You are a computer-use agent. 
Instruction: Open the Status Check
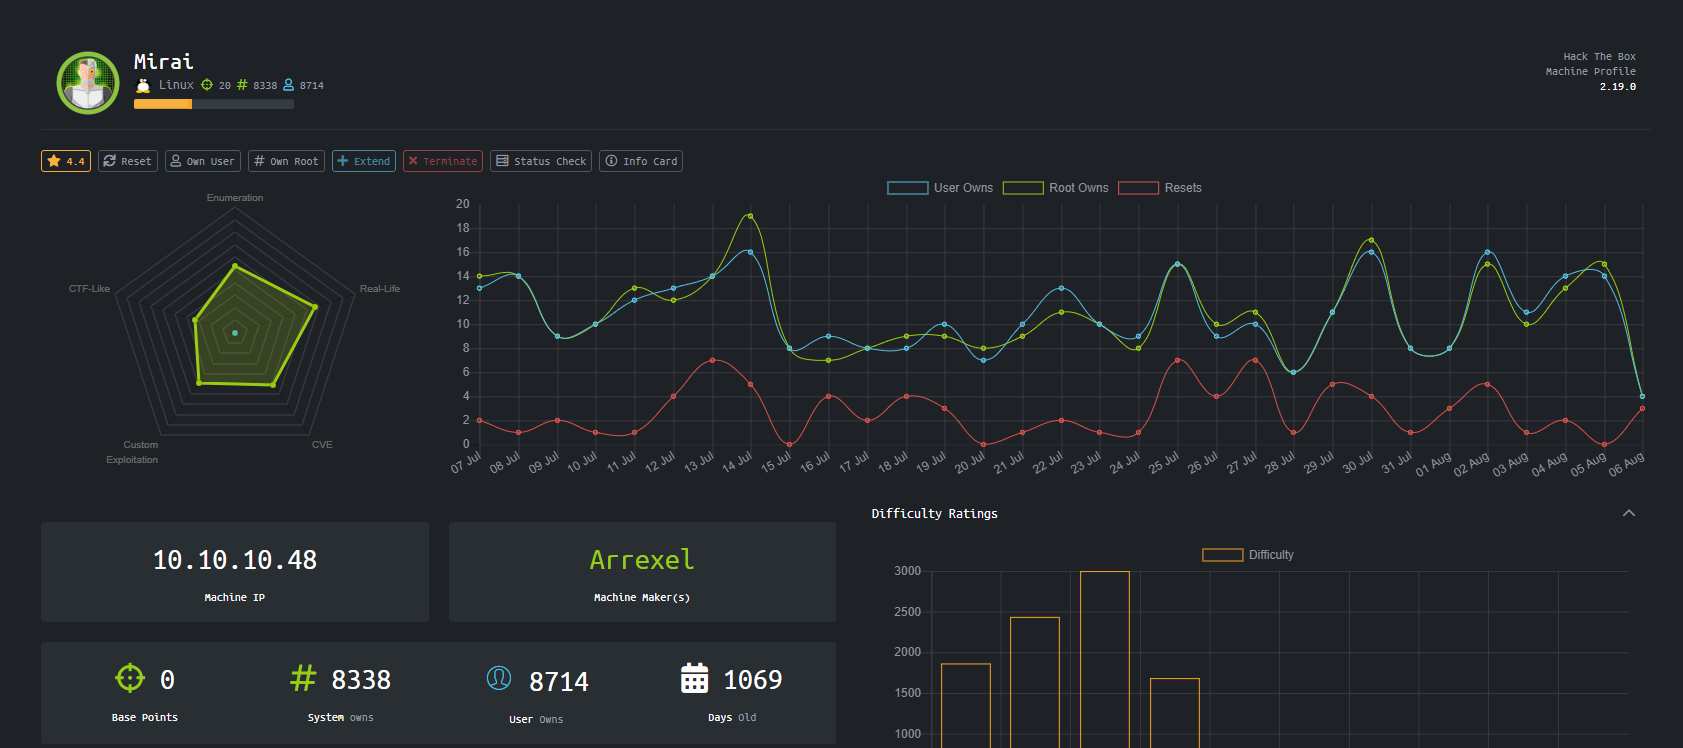(x=541, y=161)
